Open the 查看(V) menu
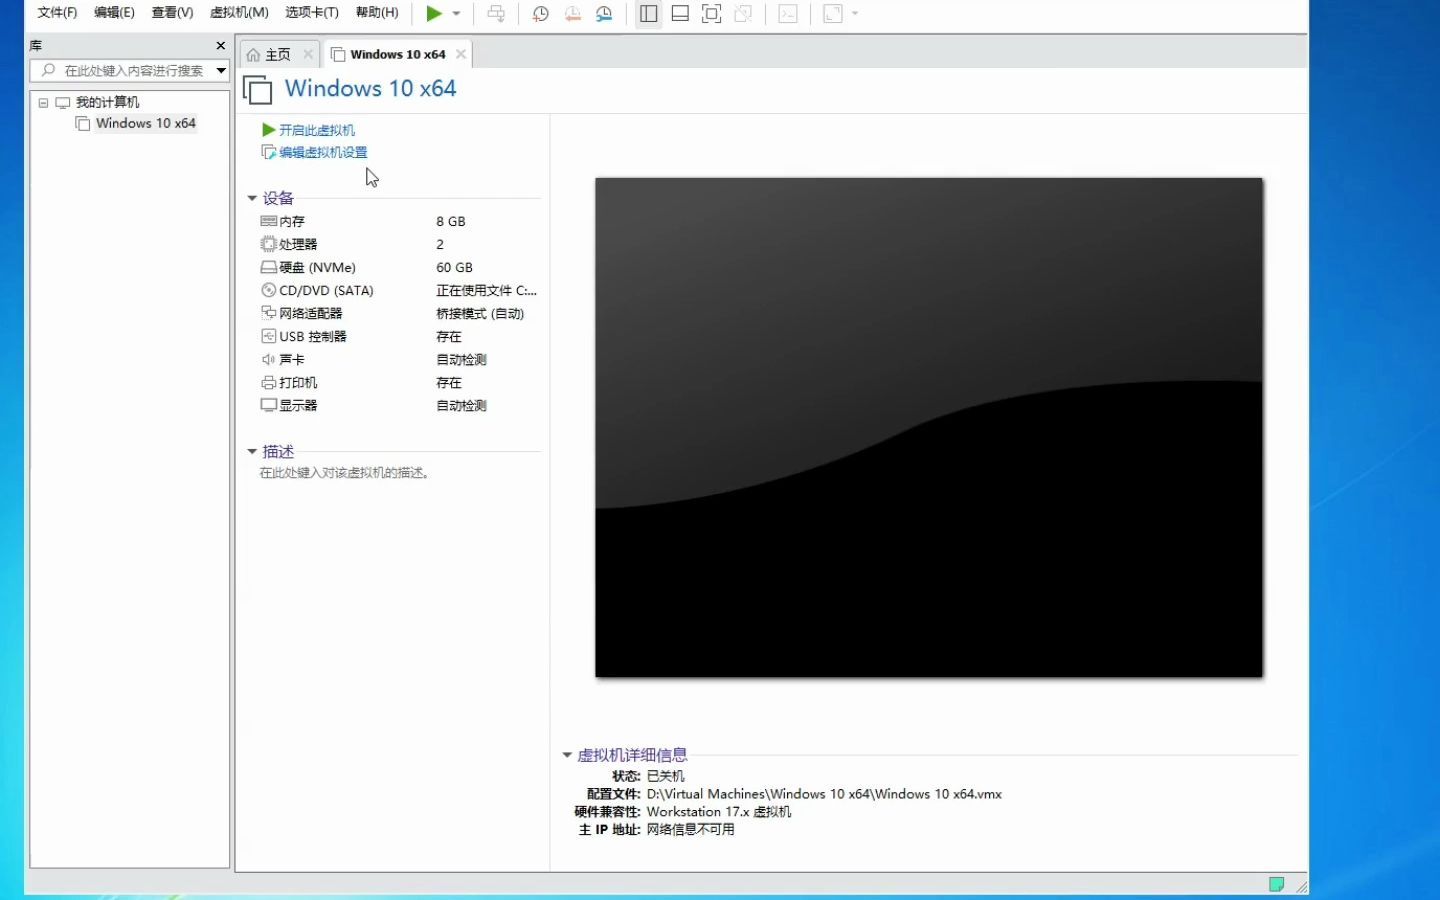The height and width of the screenshot is (900, 1440). 172,13
